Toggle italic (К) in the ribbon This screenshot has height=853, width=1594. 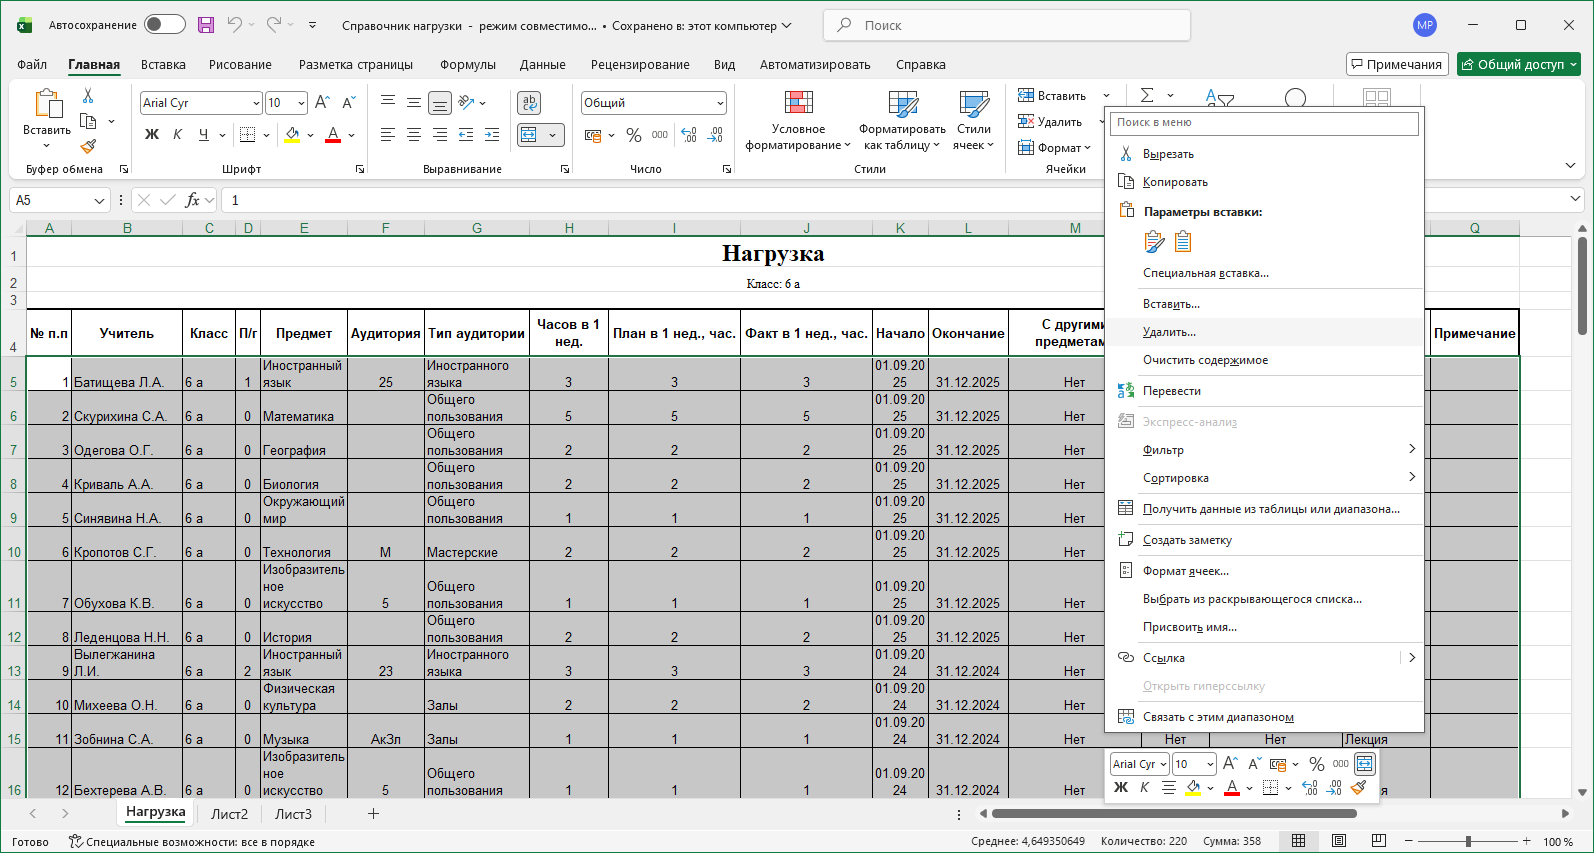[178, 134]
